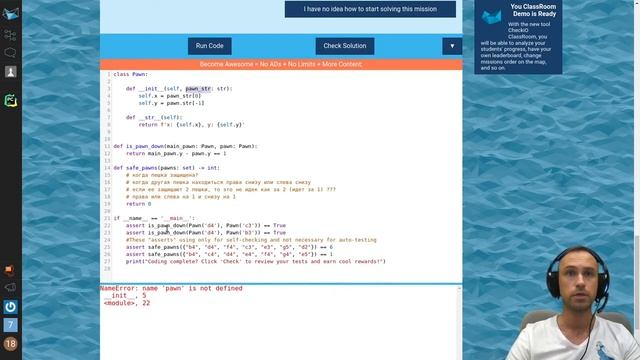640x360 pixels.
Task: Click the 'def safe_pawns' line in the editor
Action: (167, 168)
